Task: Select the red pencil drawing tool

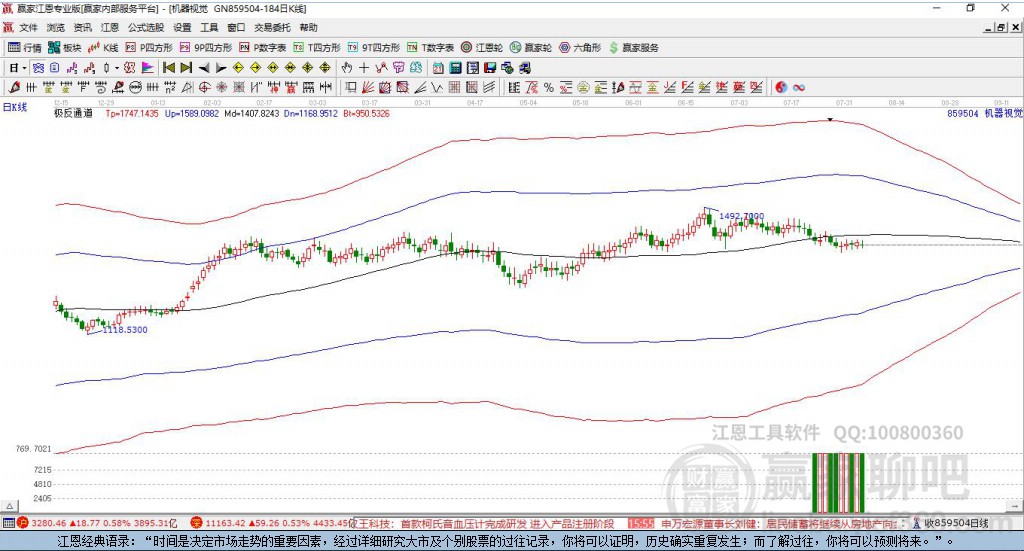Action: 14,87
